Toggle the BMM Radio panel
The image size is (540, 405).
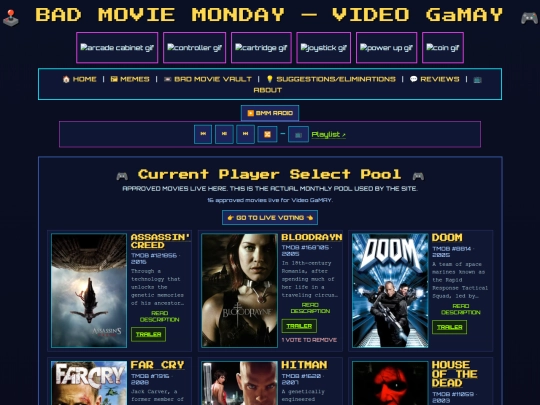tap(270, 113)
